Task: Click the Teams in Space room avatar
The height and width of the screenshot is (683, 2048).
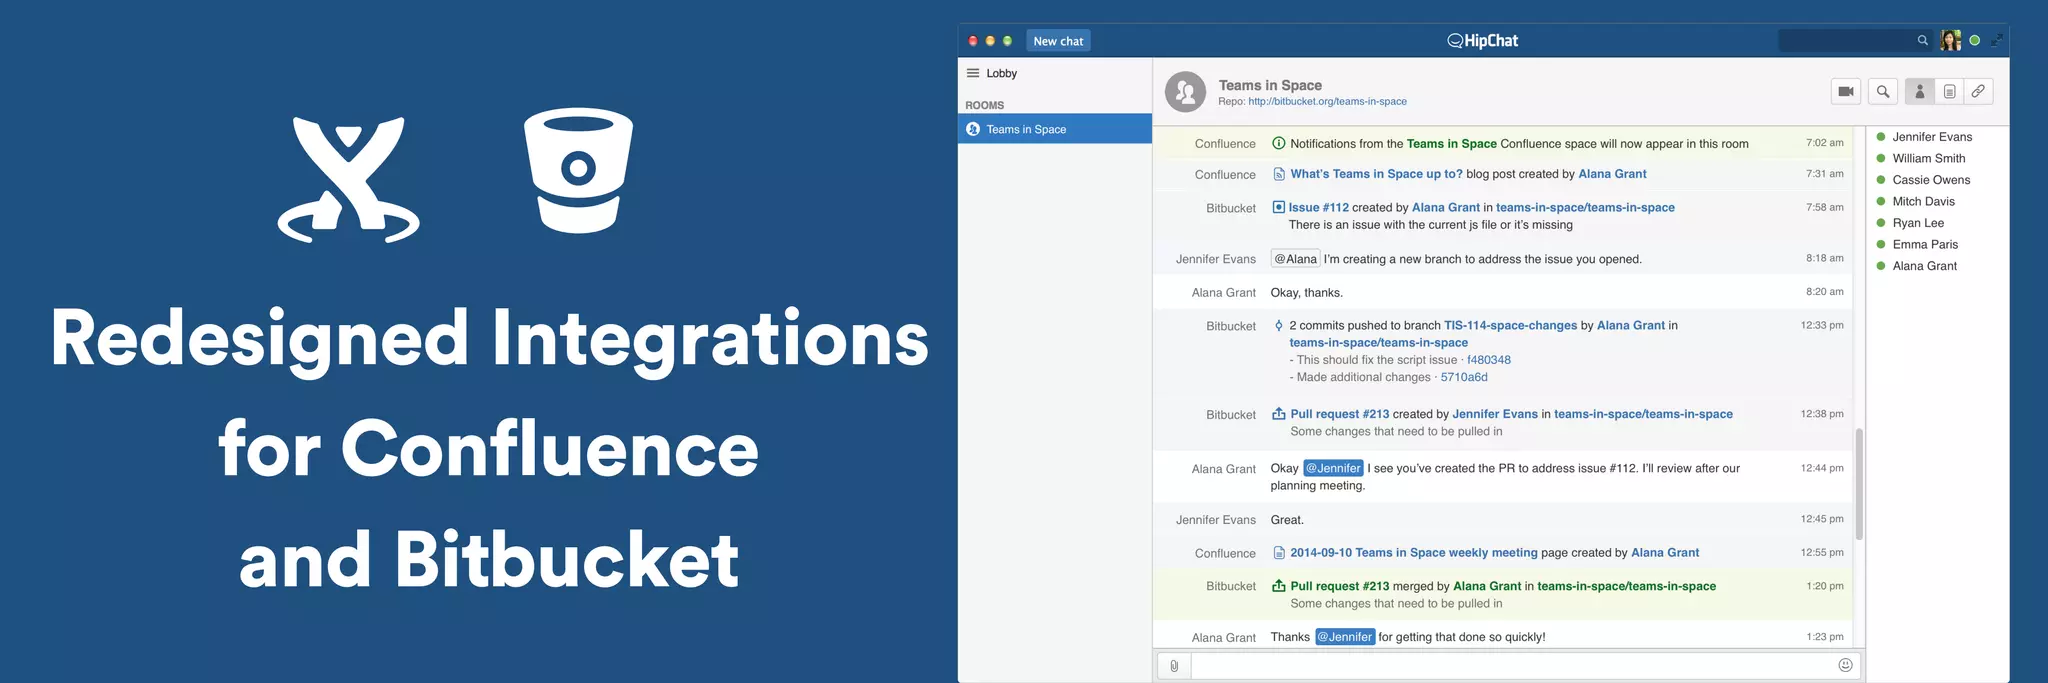Action: (1185, 92)
